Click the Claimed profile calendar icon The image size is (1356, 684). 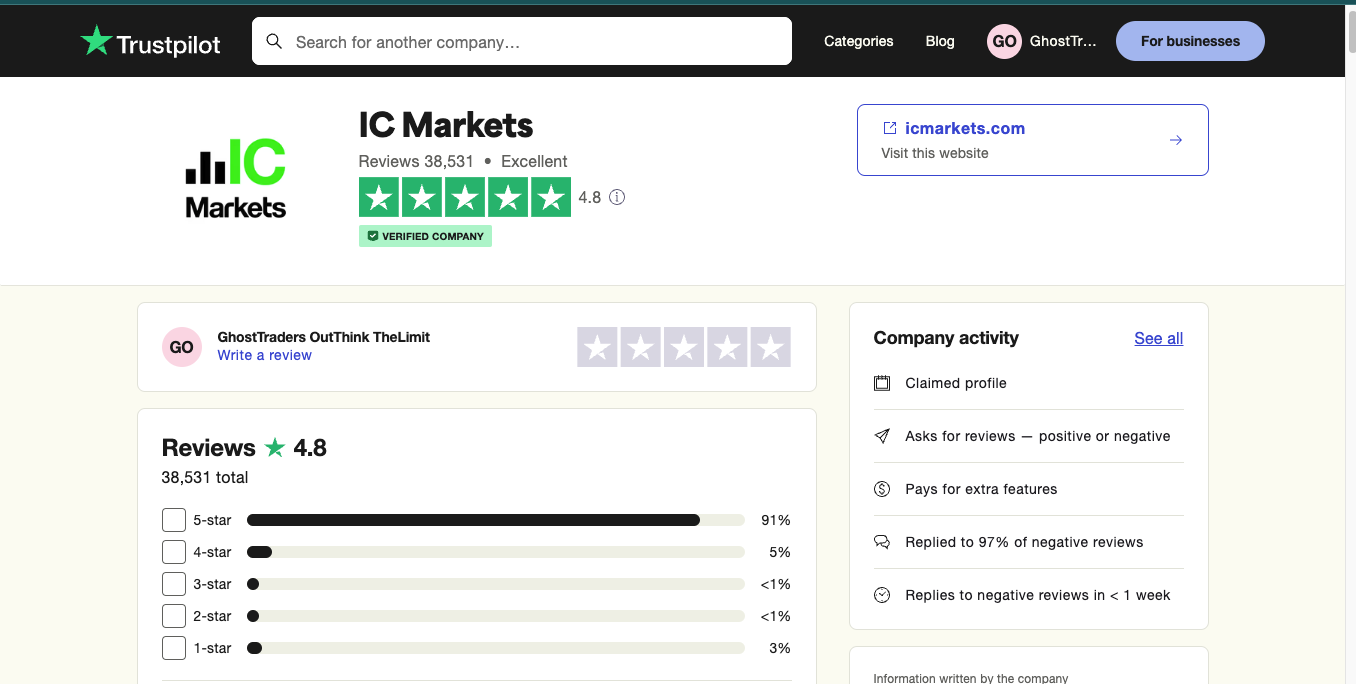[882, 383]
